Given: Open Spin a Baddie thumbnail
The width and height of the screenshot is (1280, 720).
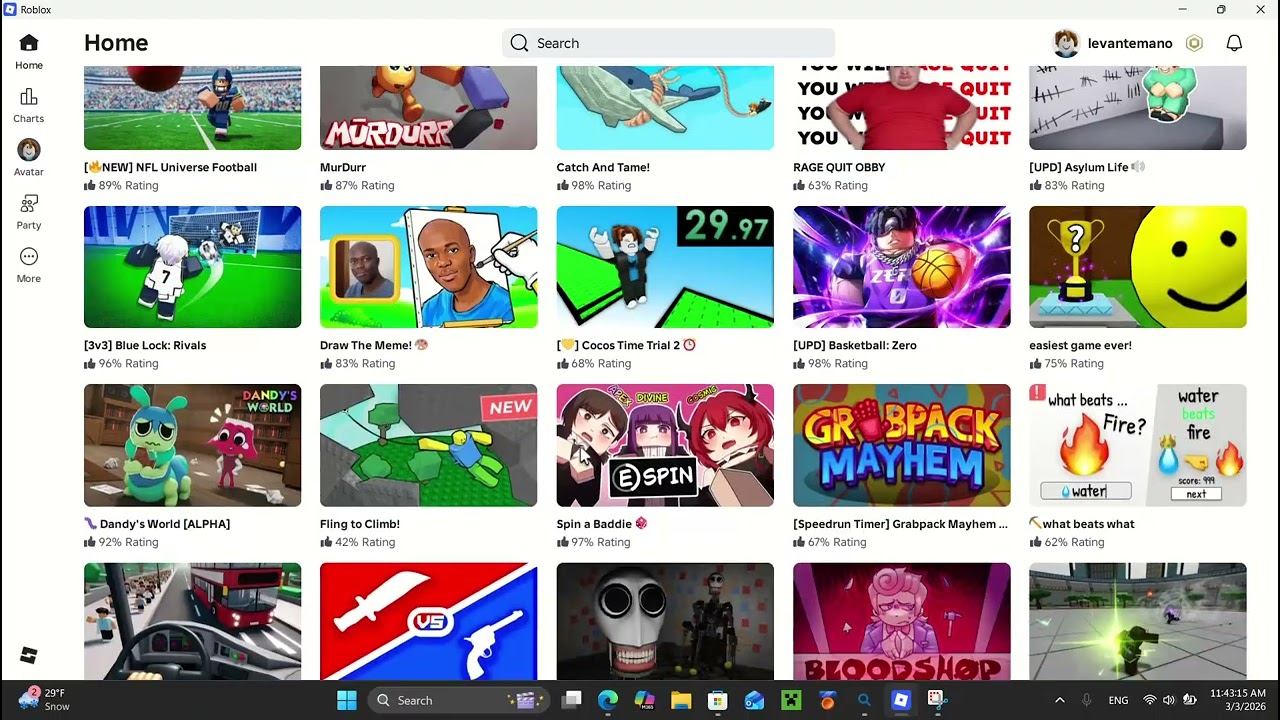Looking at the screenshot, I should pos(665,445).
